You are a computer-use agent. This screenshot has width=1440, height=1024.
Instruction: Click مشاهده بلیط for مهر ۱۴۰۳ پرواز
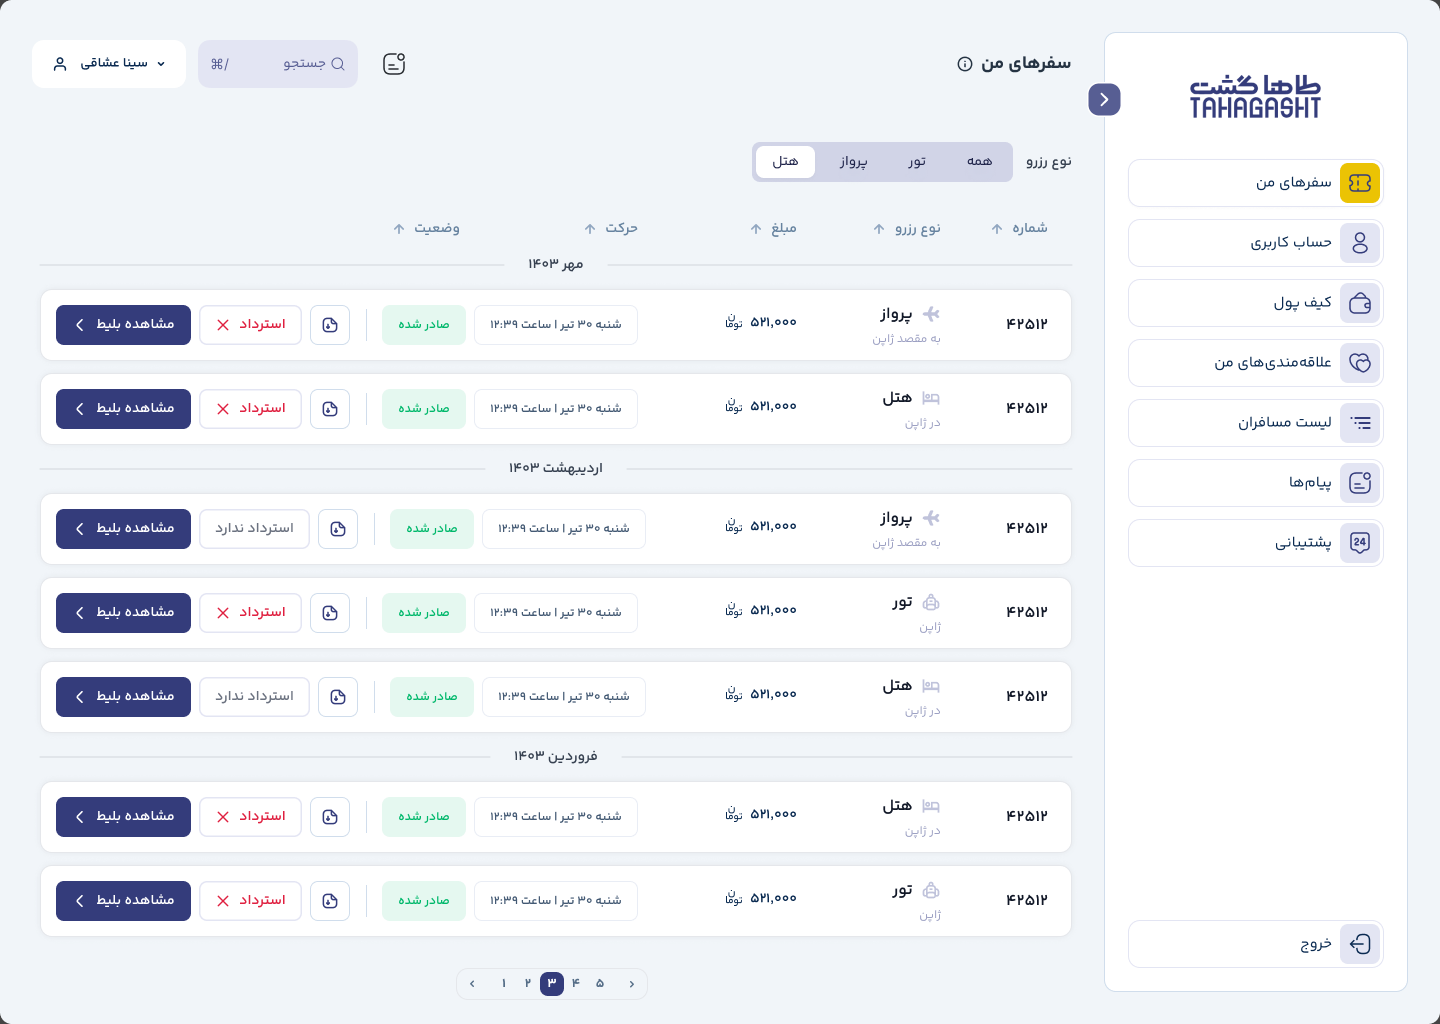[x=123, y=325]
